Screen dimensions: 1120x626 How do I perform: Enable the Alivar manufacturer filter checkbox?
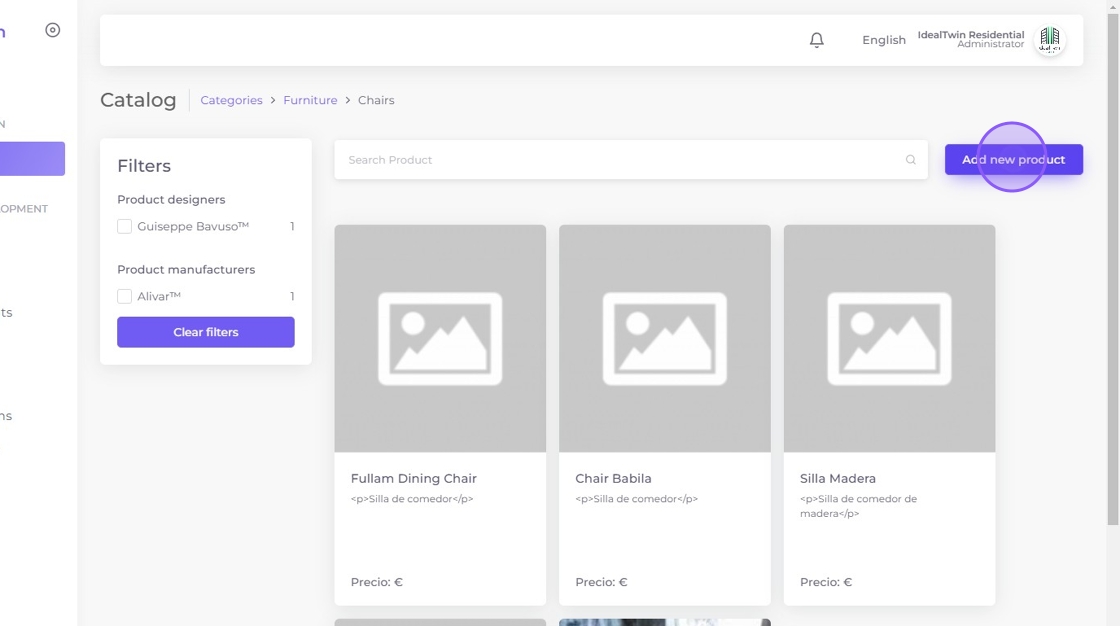(x=125, y=297)
